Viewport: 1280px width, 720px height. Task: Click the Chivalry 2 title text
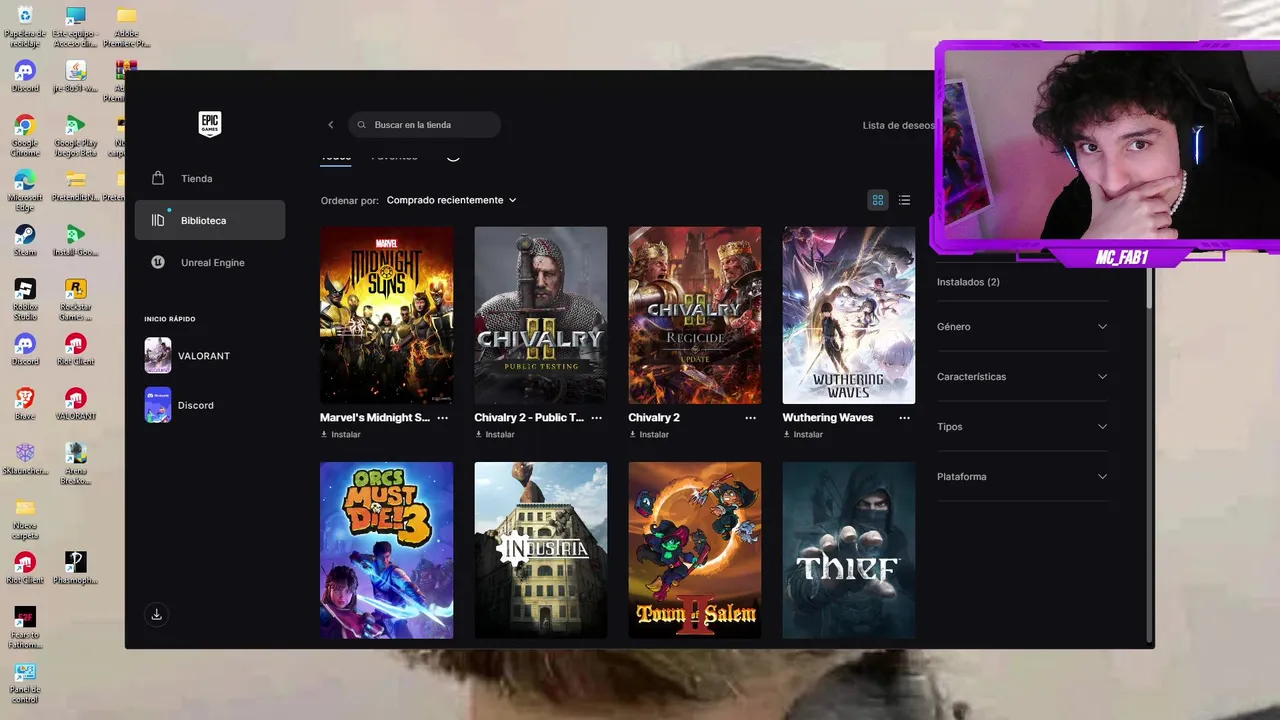654,418
